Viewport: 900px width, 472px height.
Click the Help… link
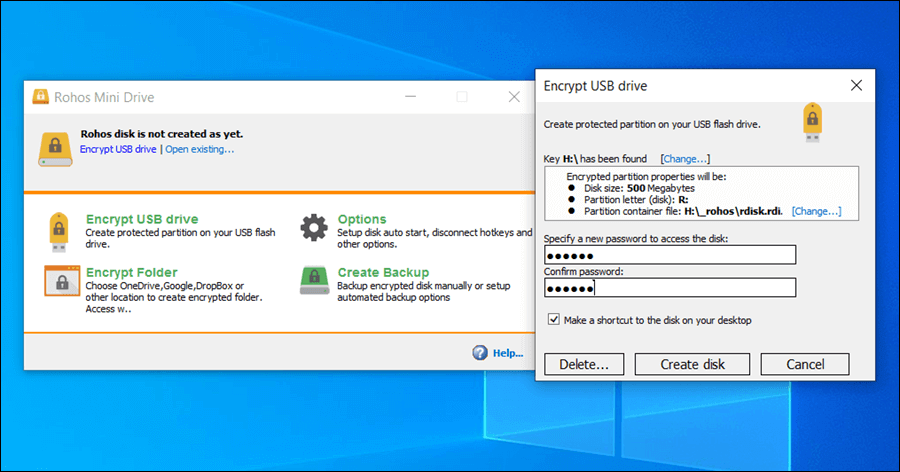pyautogui.click(x=508, y=353)
